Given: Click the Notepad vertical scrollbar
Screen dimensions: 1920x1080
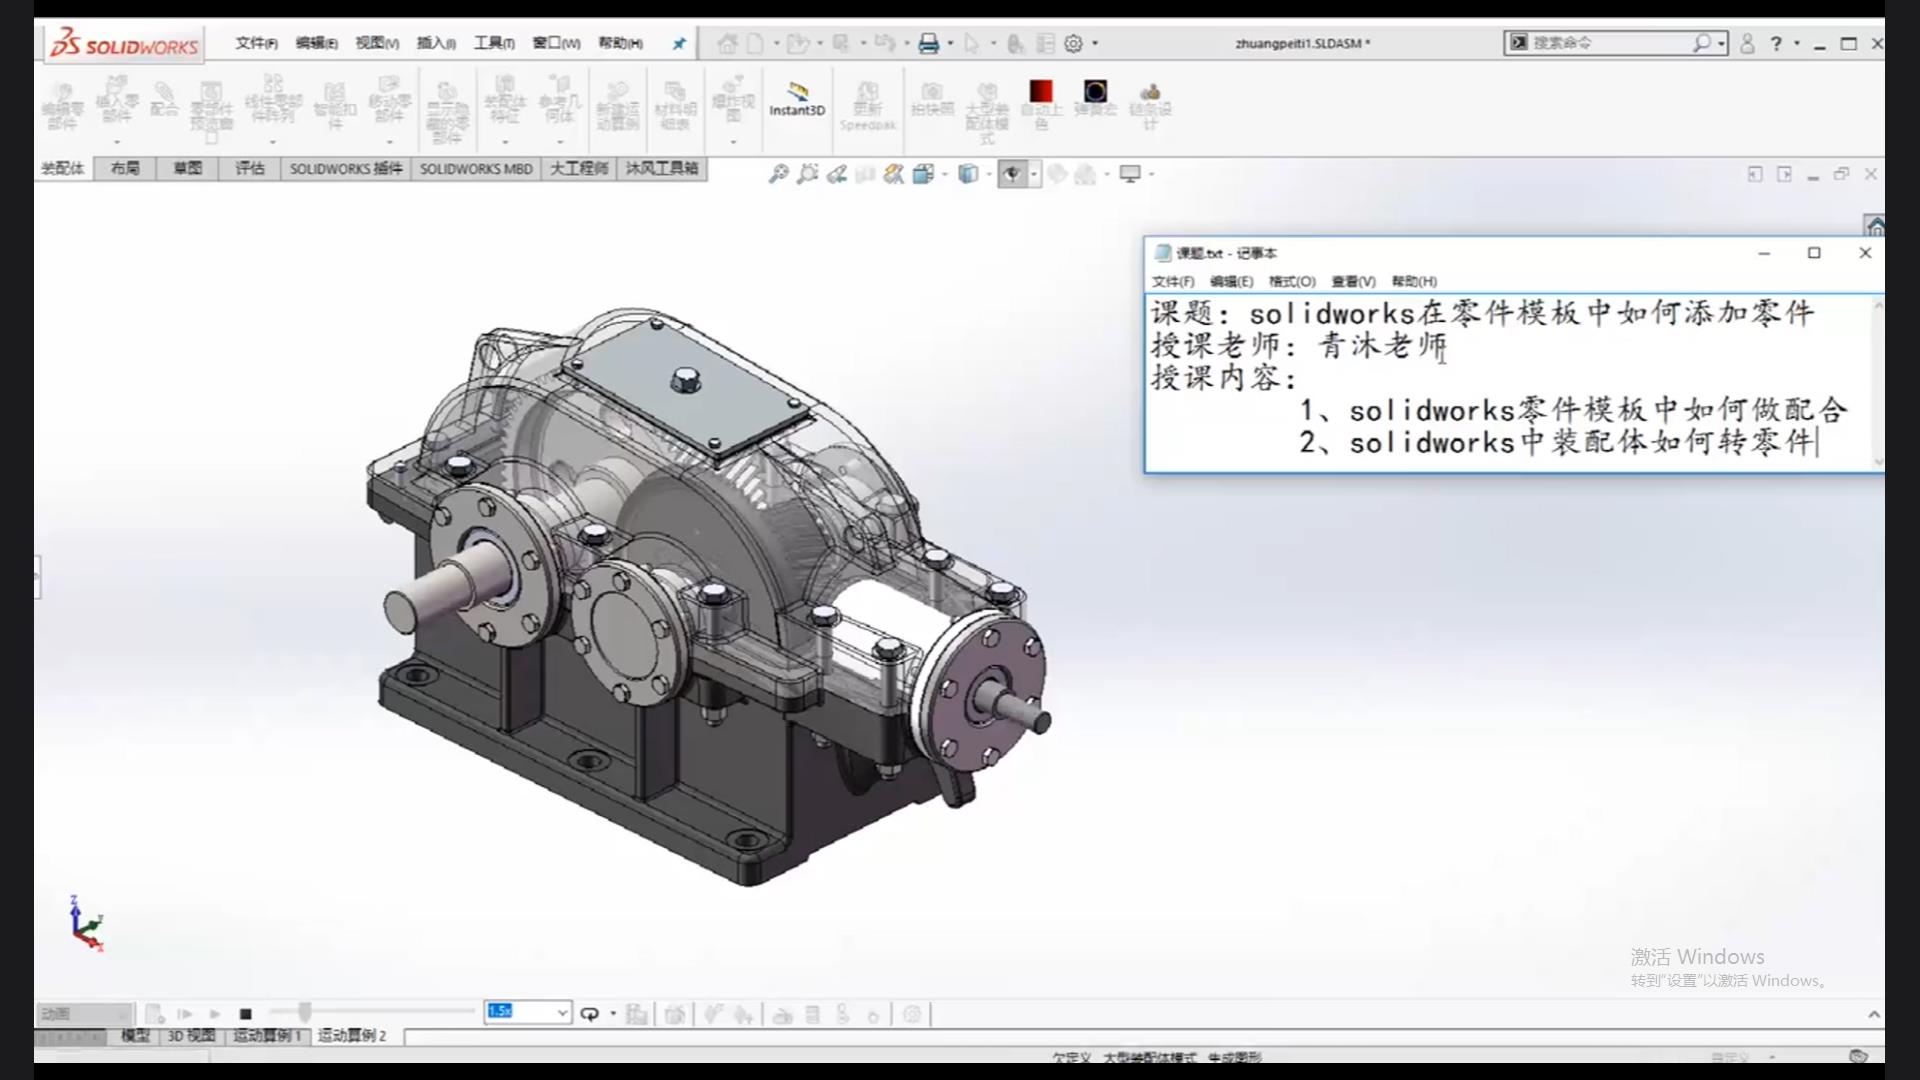Looking at the screenshot, I should (x=1877, y=382).
